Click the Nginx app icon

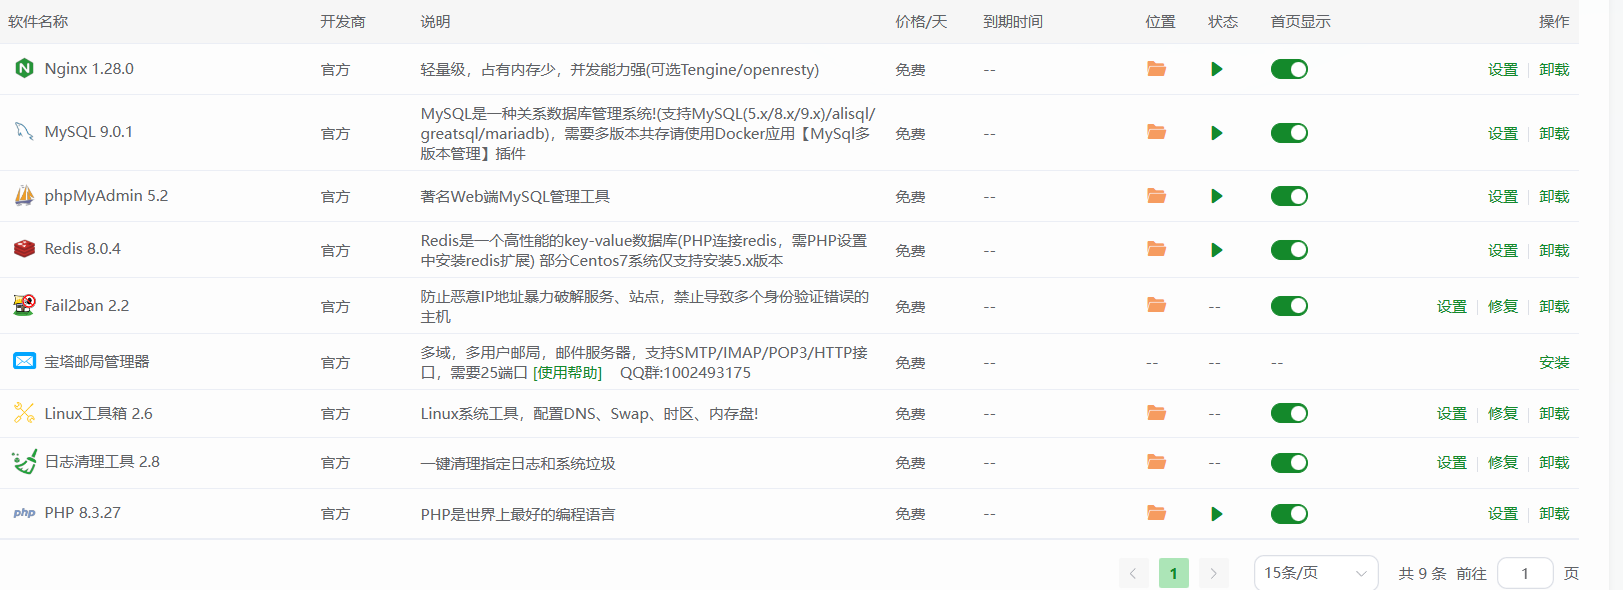click(x=24, y=69)
